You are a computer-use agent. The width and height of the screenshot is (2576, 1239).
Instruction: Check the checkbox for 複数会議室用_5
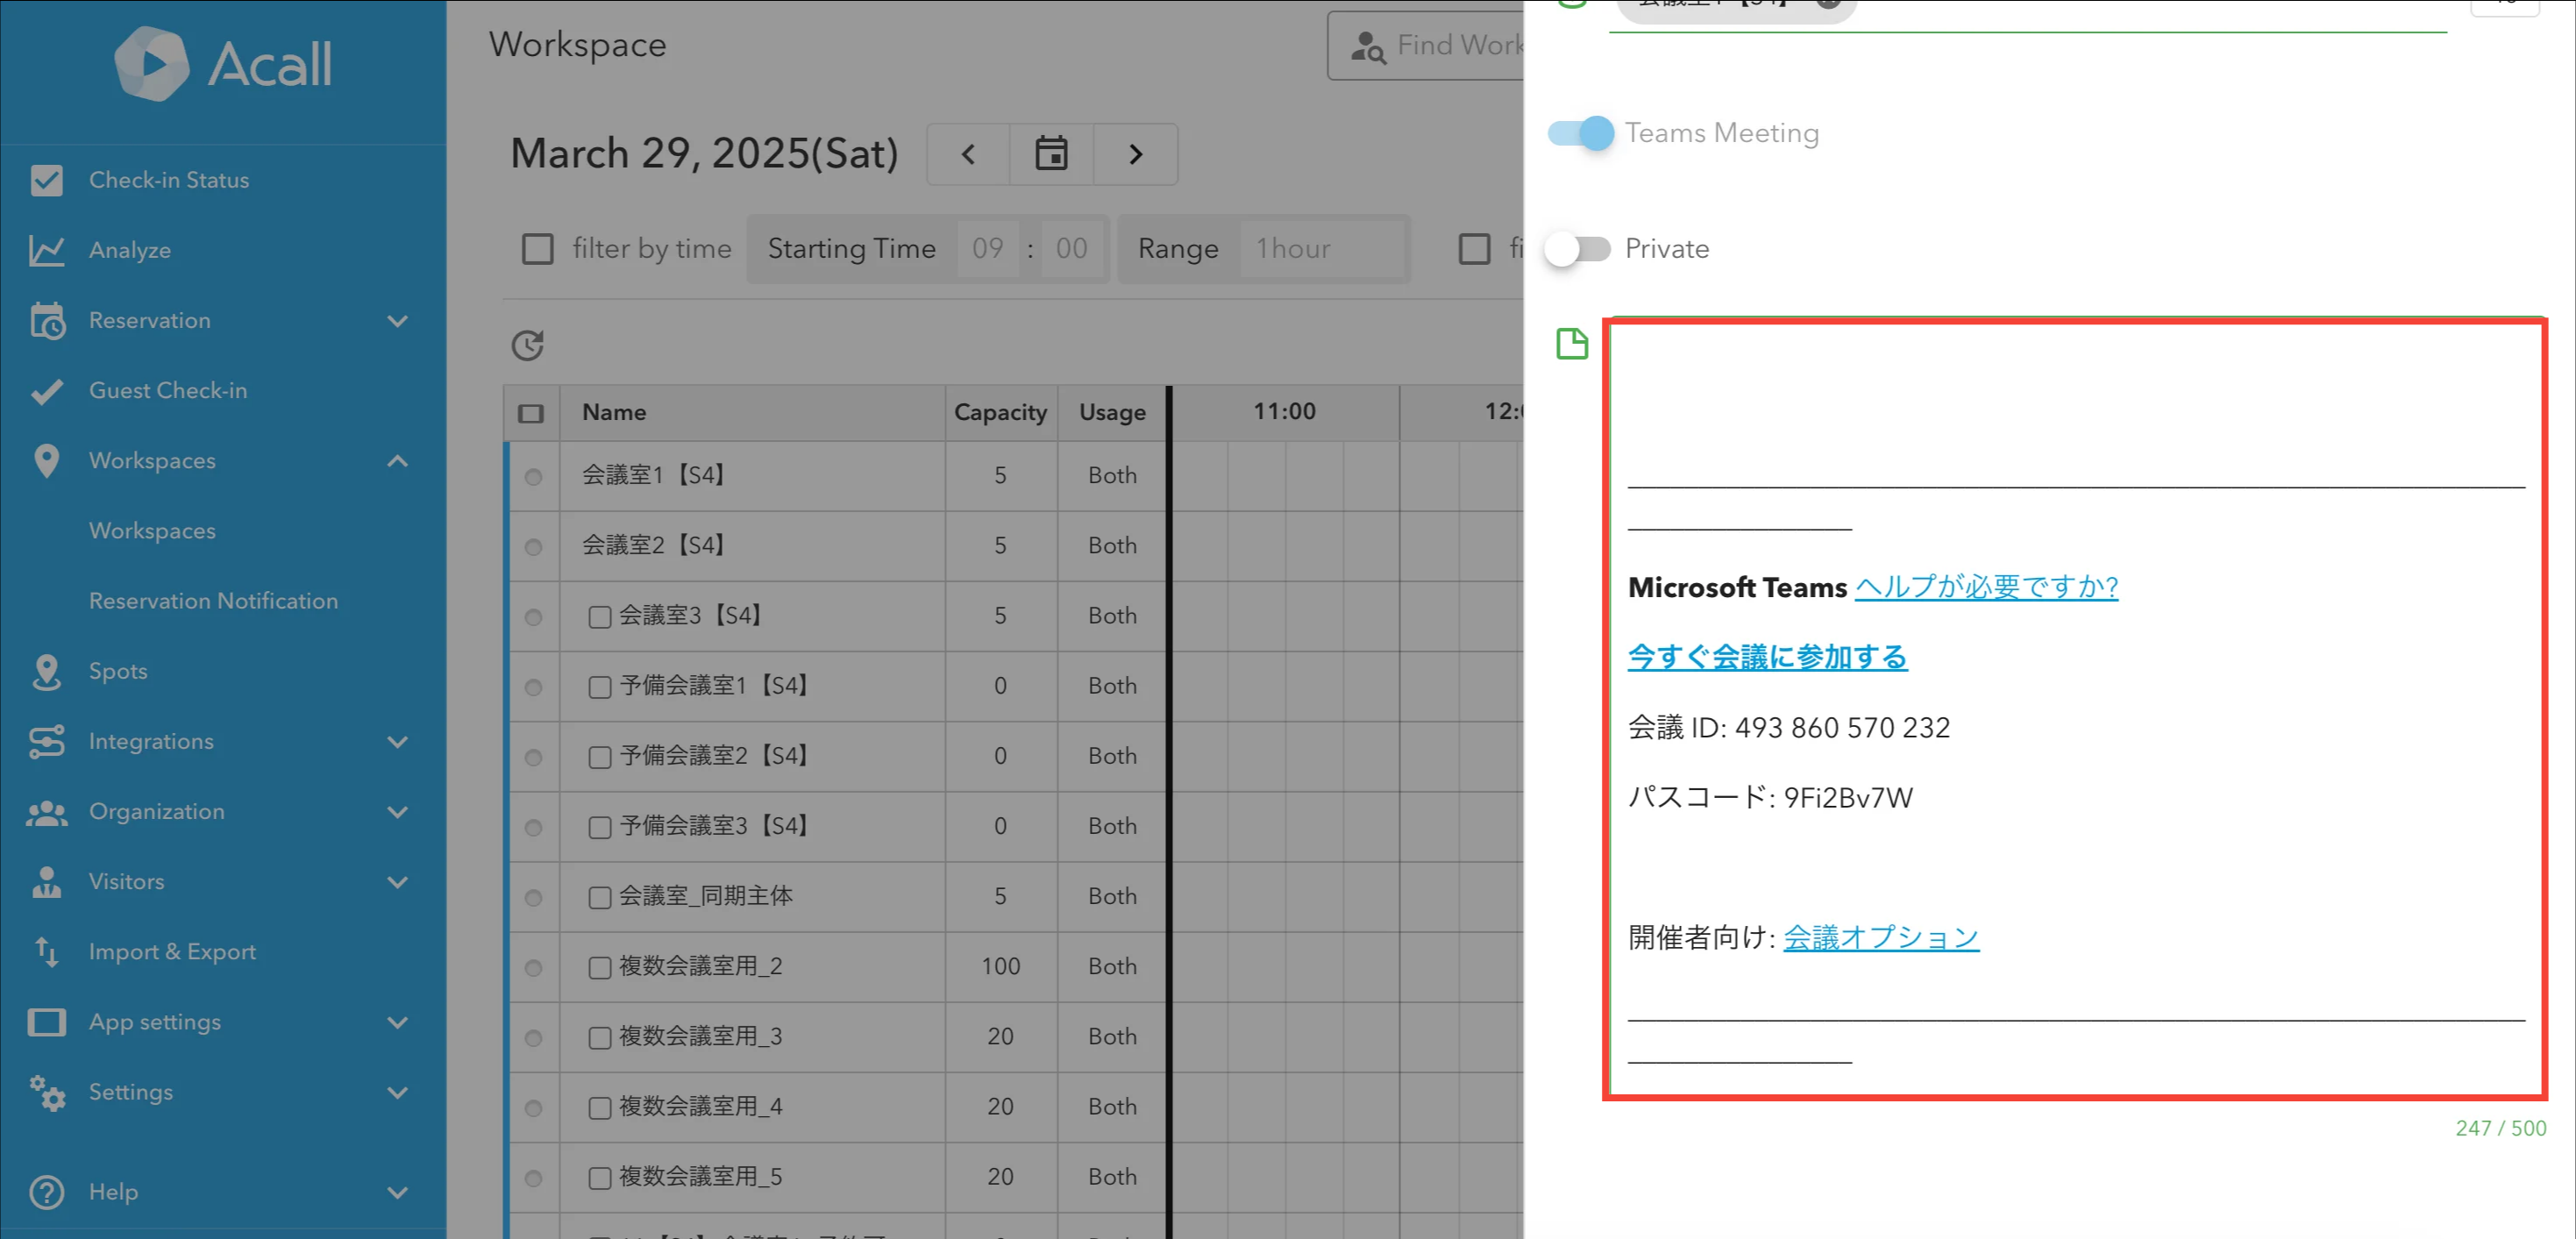click(600, 1178)
